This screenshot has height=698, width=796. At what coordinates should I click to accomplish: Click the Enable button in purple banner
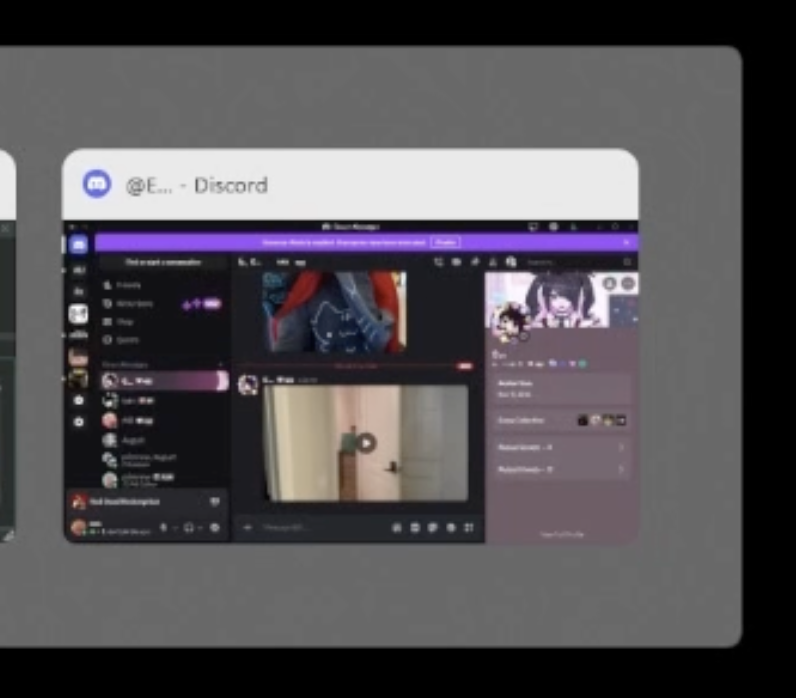click(445, 243)
